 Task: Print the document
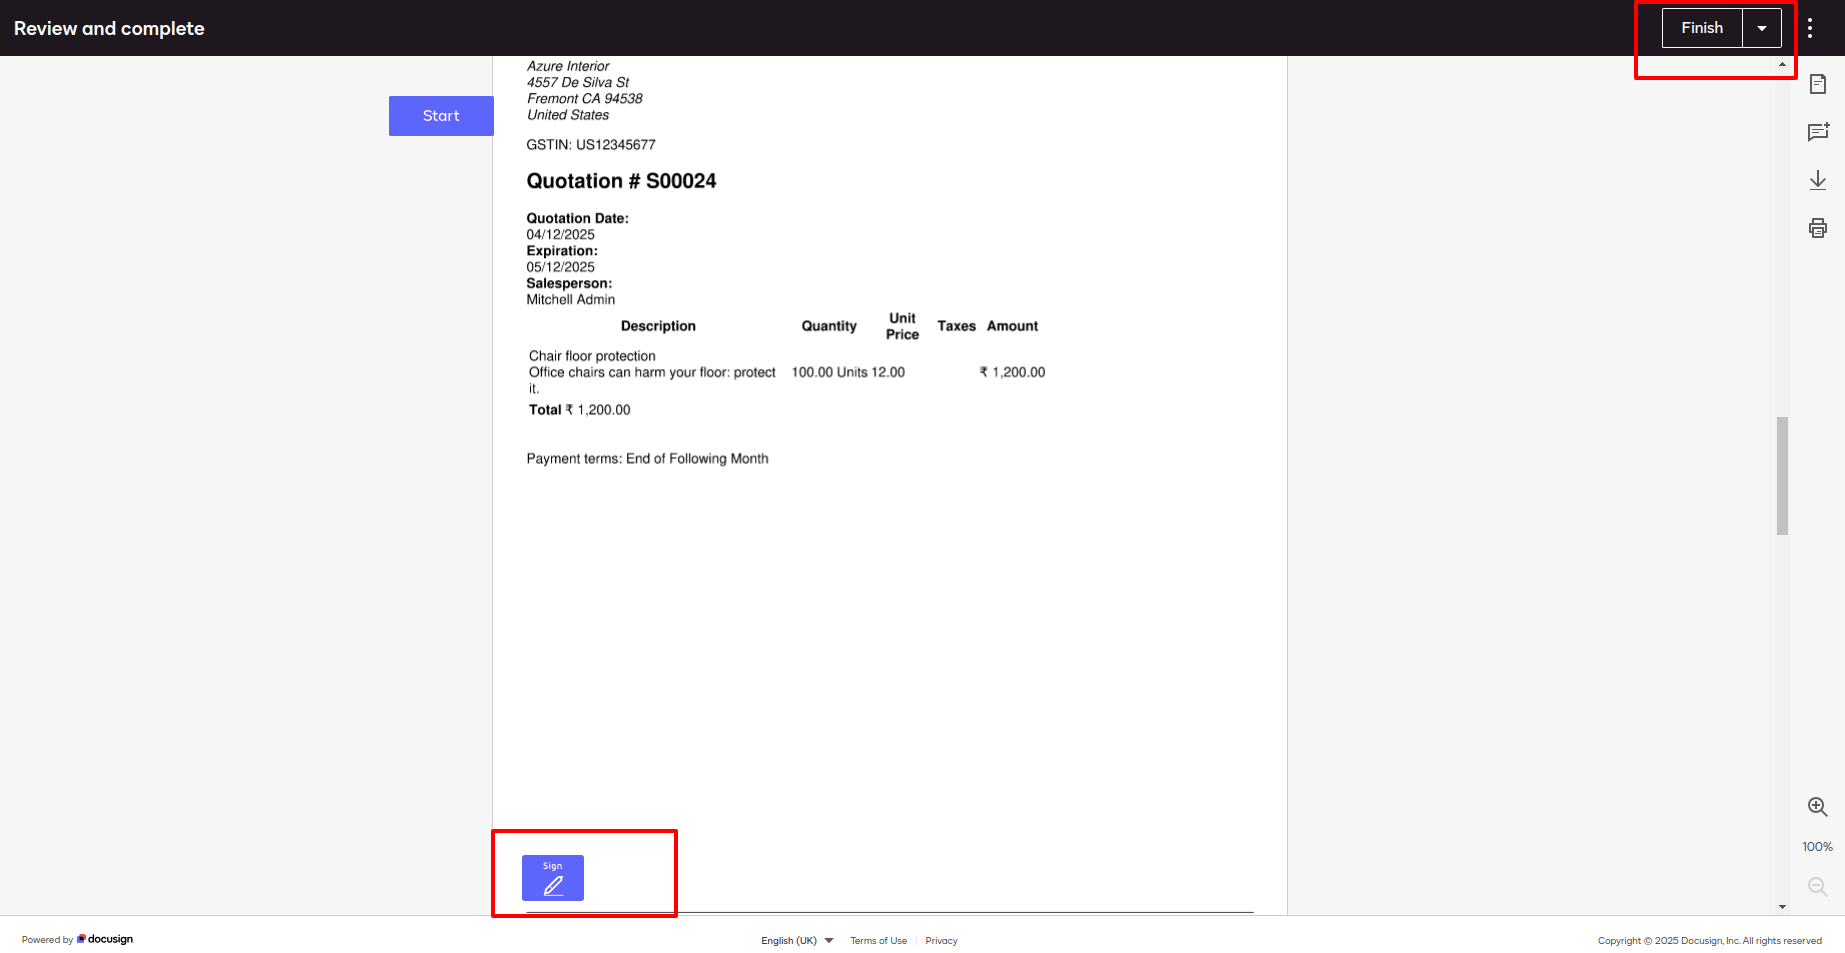coord(1818,228)
